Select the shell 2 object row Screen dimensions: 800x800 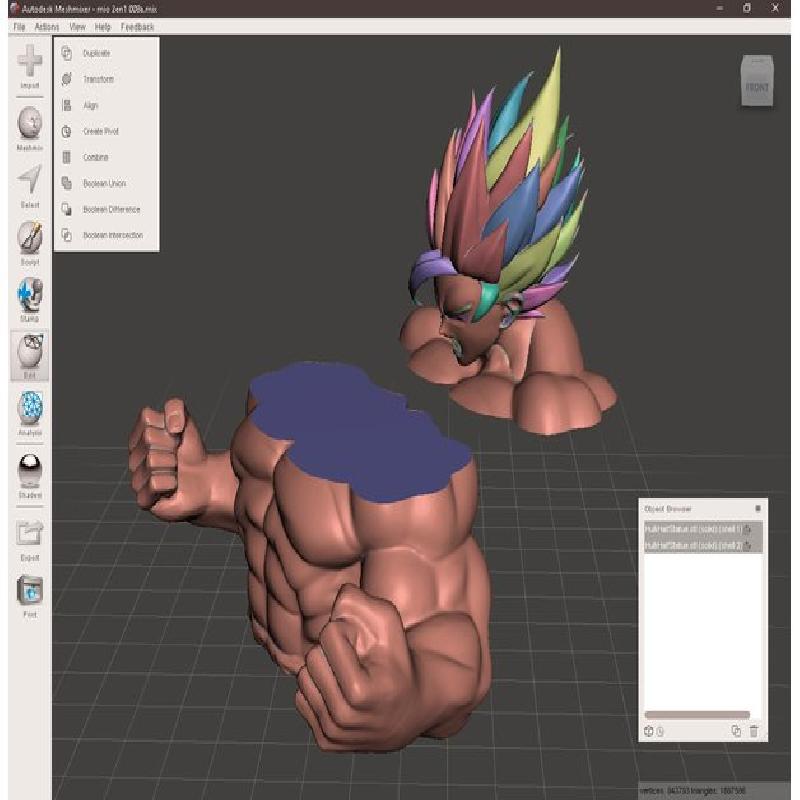point(703,545)
